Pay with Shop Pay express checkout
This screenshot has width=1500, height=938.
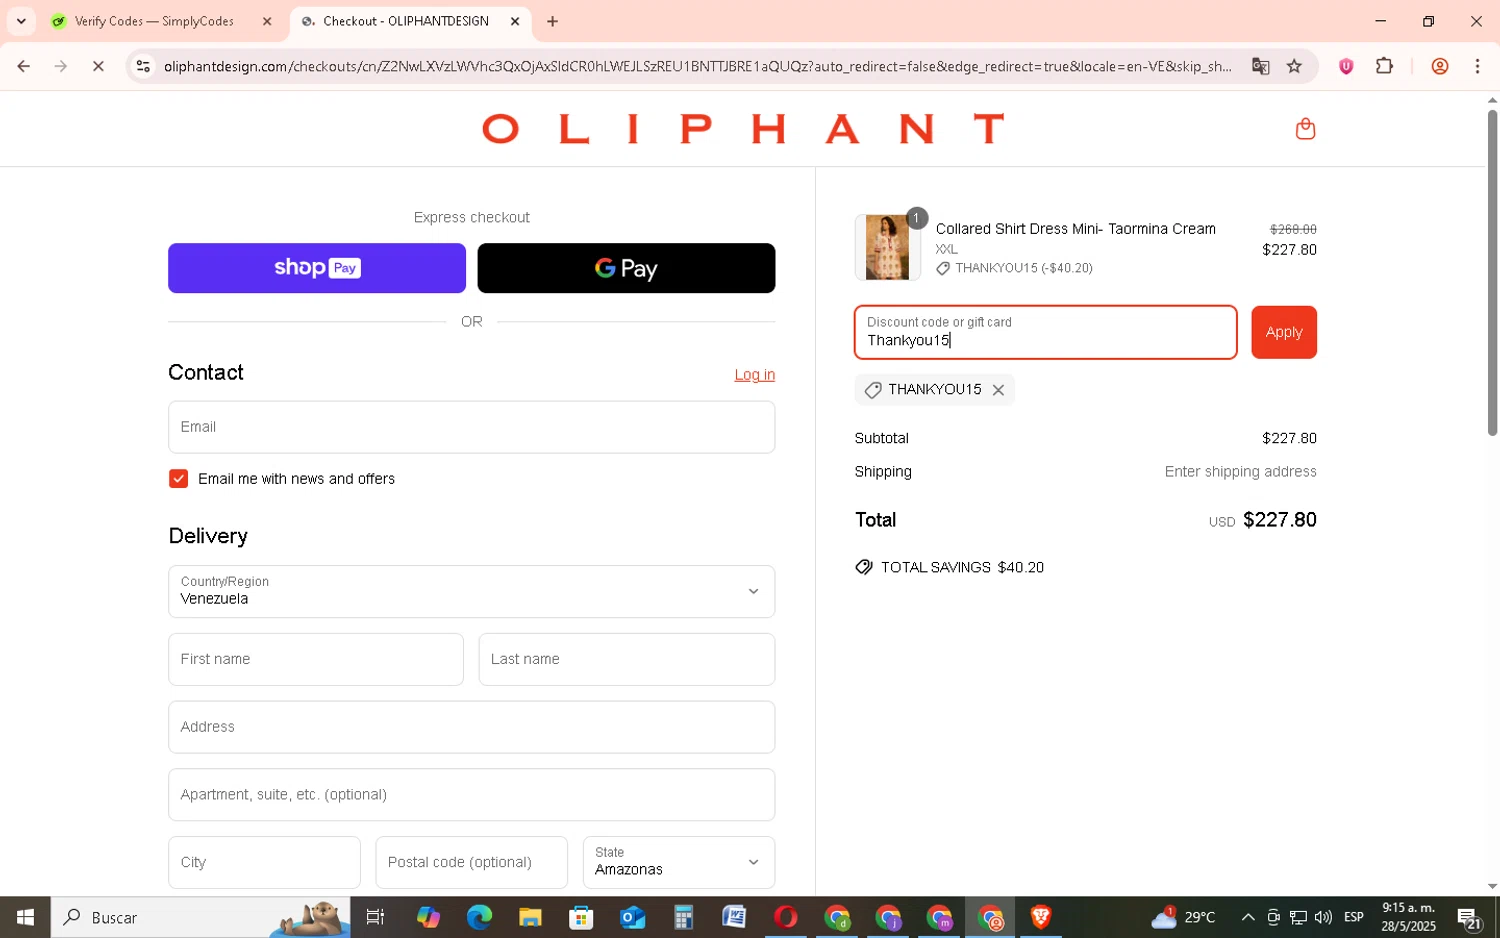pyautogui.click(x=317, y=268)
